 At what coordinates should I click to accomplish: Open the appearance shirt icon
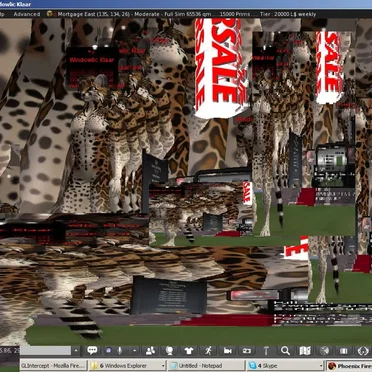(x=189, y=350)
